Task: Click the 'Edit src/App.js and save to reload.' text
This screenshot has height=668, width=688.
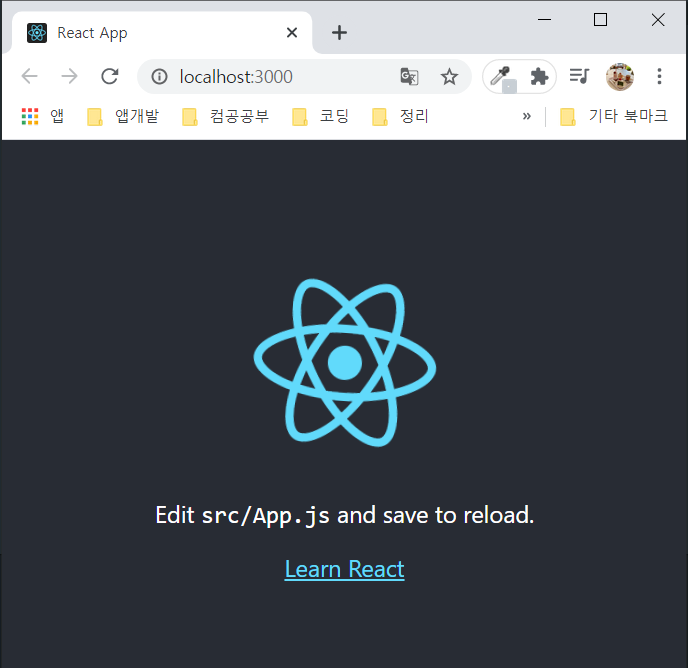Action: coord(345,515)
